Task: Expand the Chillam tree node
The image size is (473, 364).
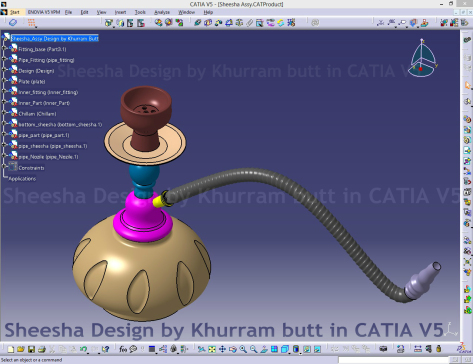Action: point(4,113)
